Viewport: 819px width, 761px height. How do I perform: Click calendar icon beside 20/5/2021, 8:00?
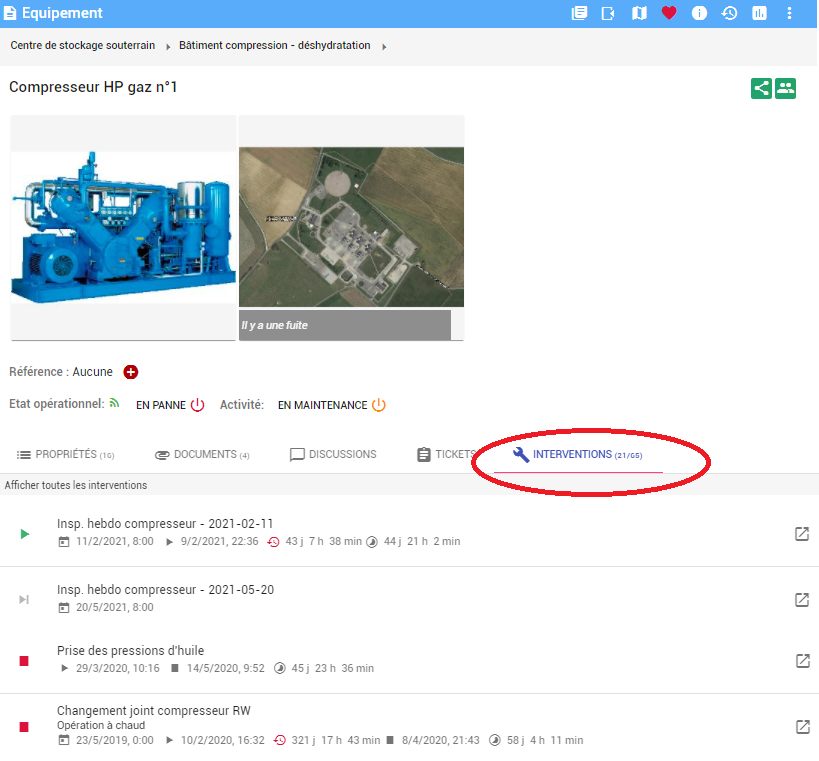(64, 607)
